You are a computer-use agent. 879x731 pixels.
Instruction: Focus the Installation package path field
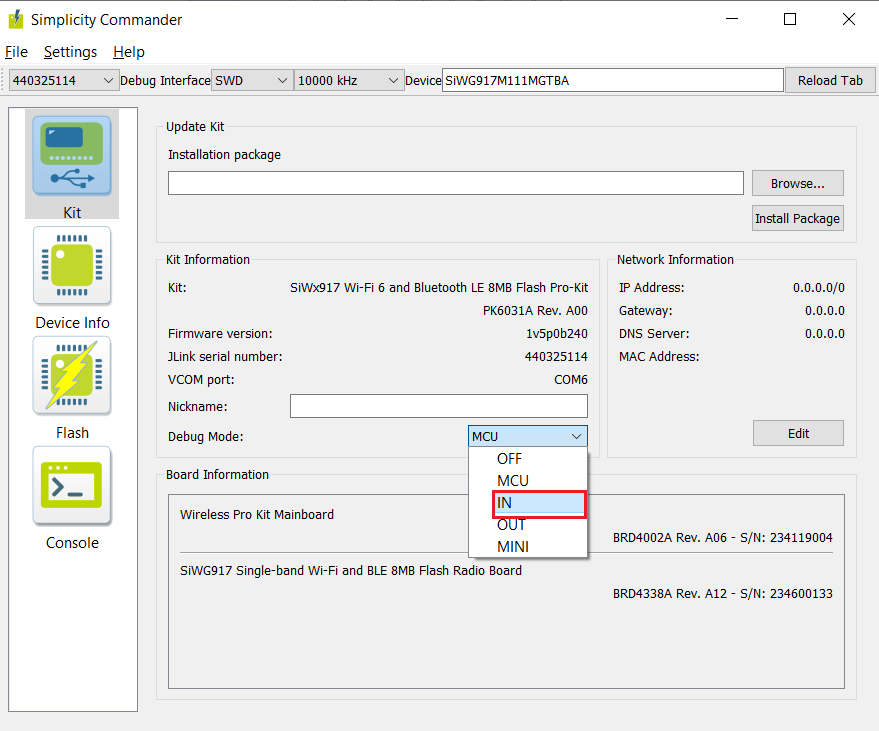coord(456,183)
